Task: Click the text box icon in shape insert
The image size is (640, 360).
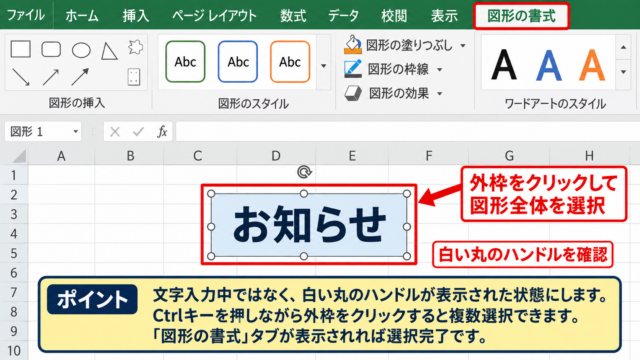Action: pos(134,76)
